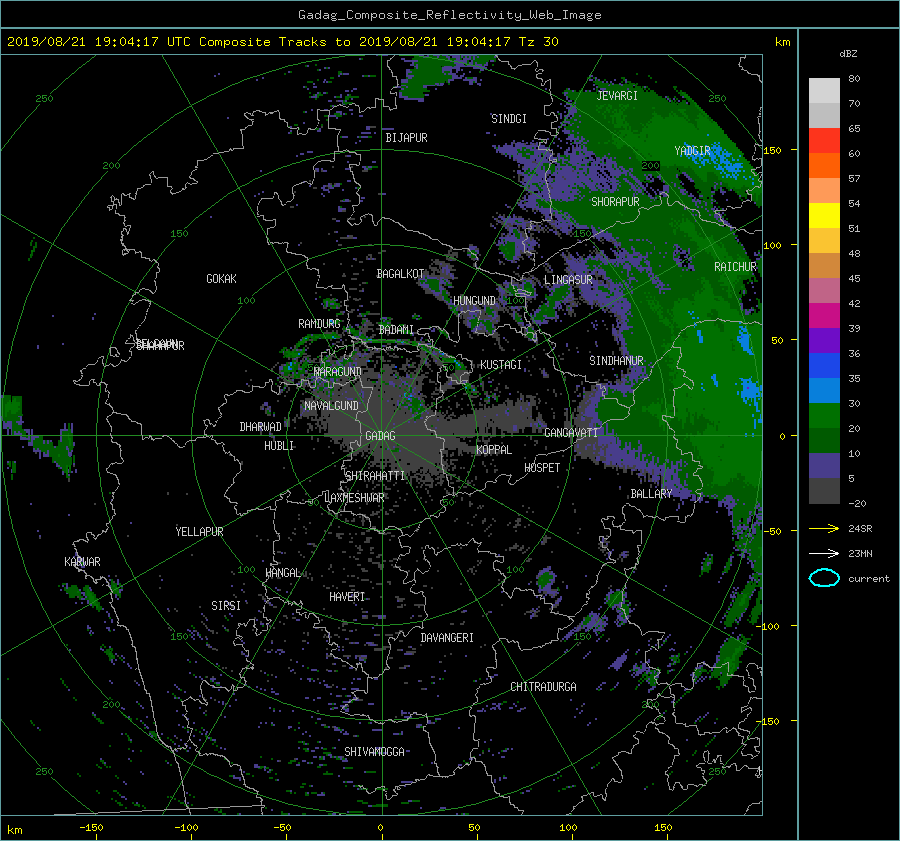Select the dark gray -20 dBZ swatch
Viewport: 900px width, 841px height.
click(824, 491)
